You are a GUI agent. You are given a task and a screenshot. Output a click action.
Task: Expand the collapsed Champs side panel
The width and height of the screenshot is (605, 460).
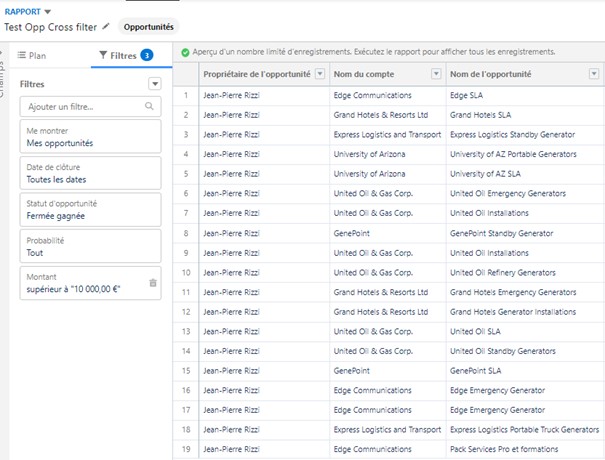coord(2,75)
